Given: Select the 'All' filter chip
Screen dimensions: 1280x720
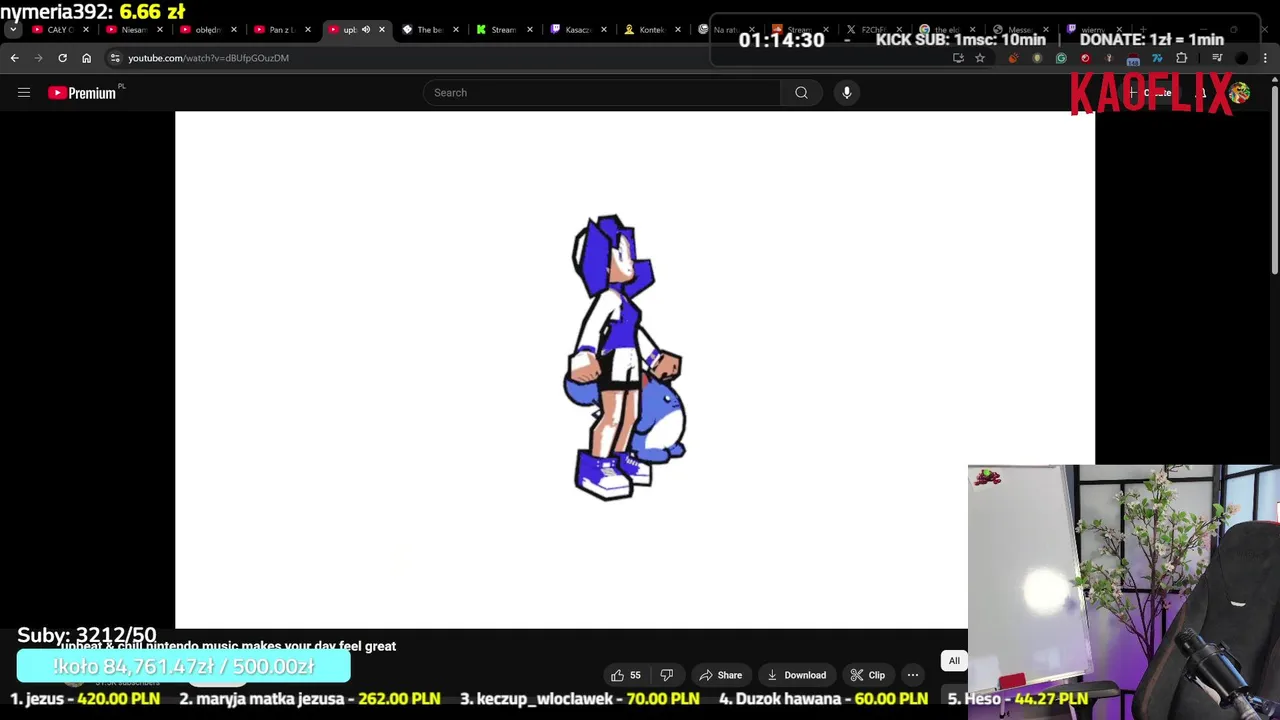Looking at the screenshot, I should (x=954, y=660).
